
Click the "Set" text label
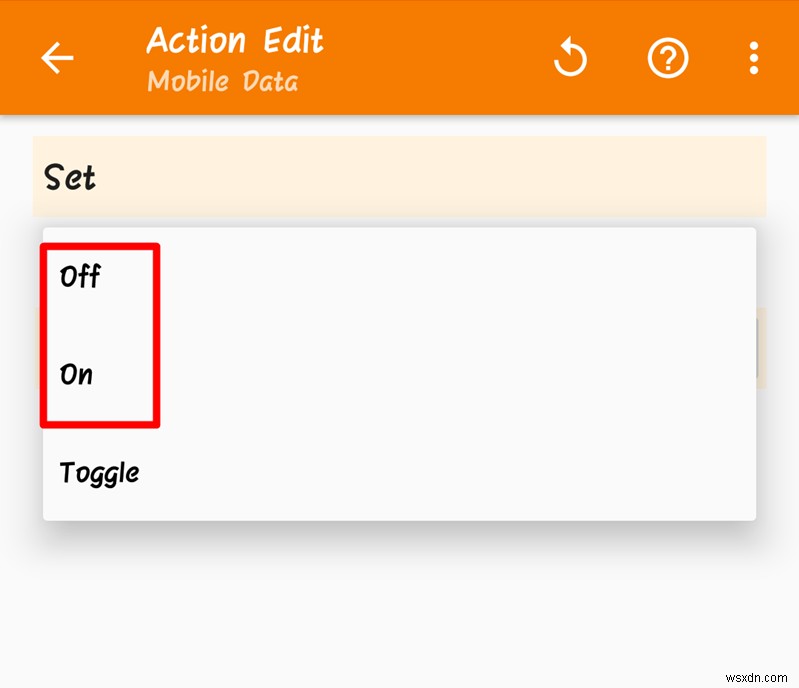point(70,178)
